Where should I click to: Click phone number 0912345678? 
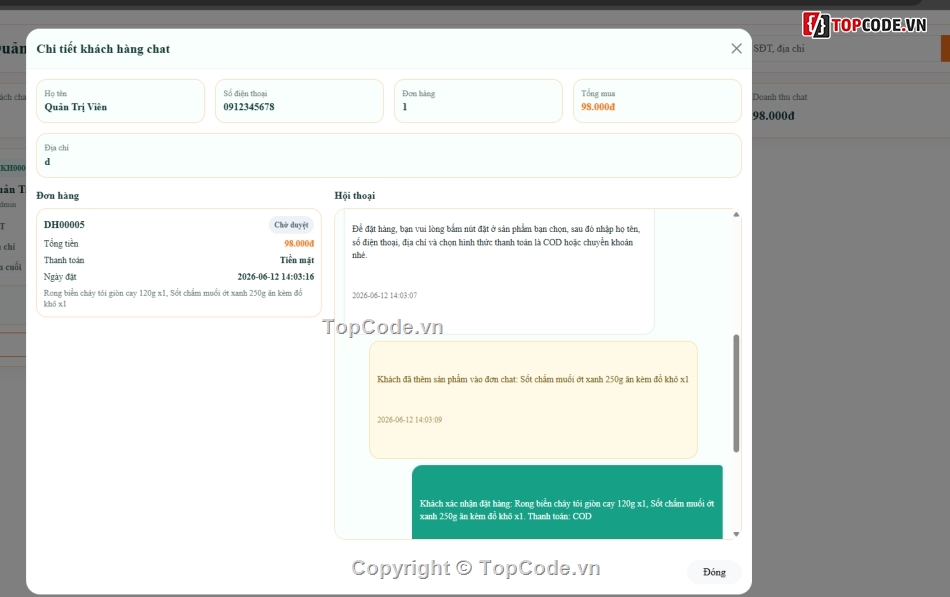coord(248,107)
